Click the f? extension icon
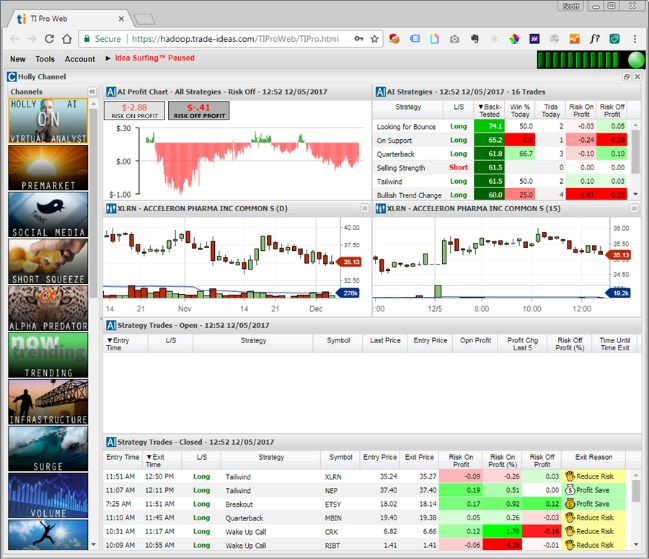 (594, 39)
